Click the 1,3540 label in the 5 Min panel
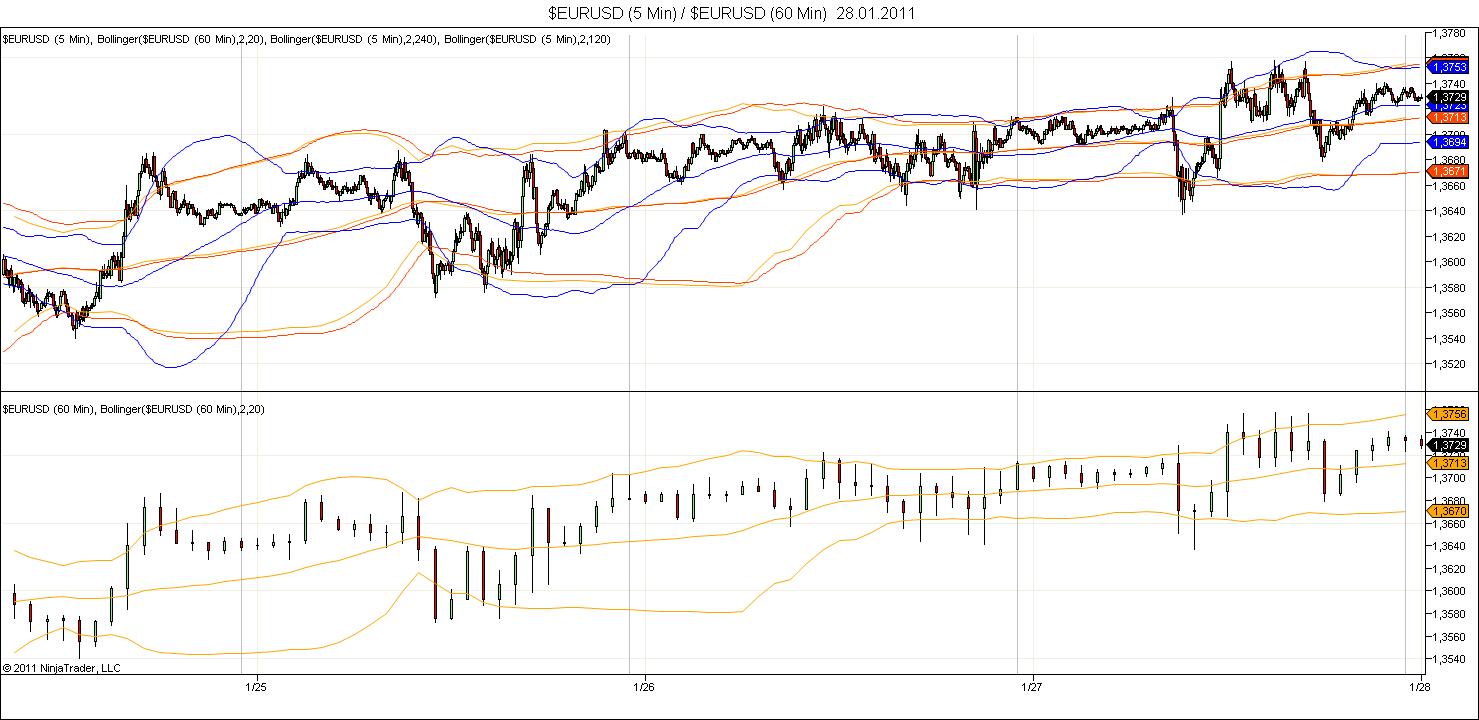This screenshot has height=720, width=1479. point(1451,339)
